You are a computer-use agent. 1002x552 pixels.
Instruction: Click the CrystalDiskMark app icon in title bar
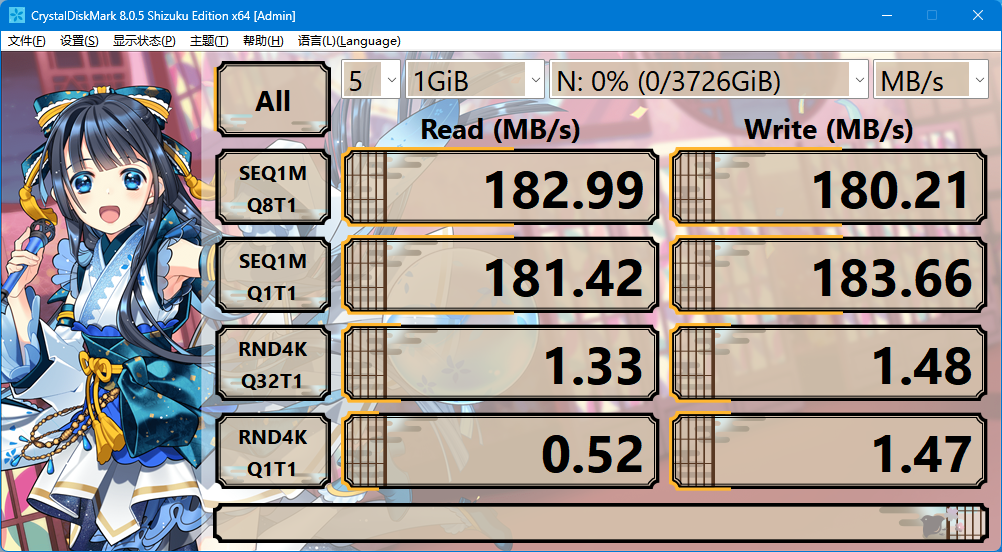pos(17,15)
